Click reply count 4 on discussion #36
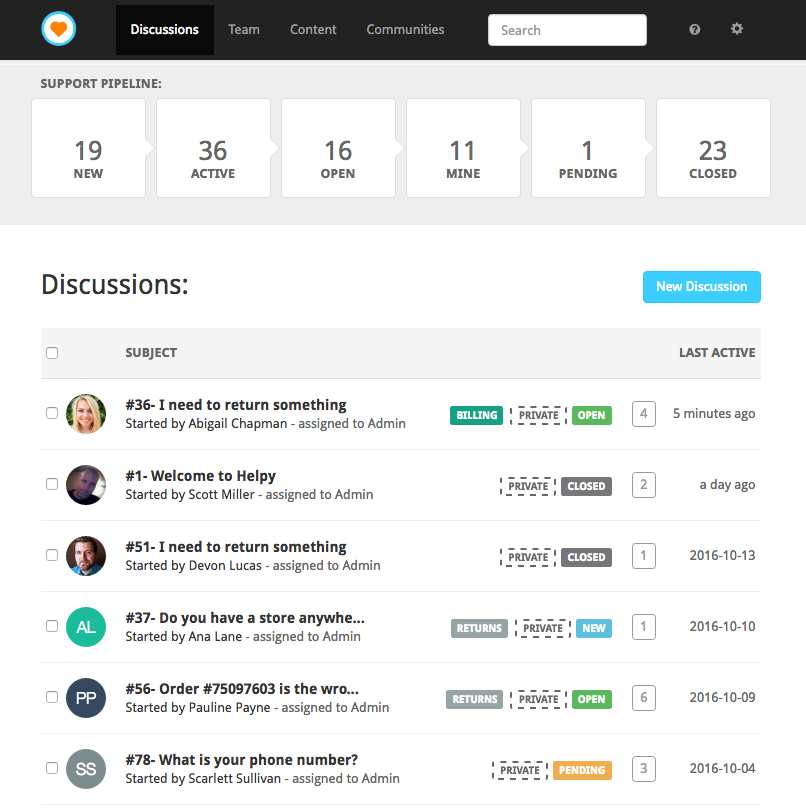Screen dimensions: 806x808 [644, 414]
